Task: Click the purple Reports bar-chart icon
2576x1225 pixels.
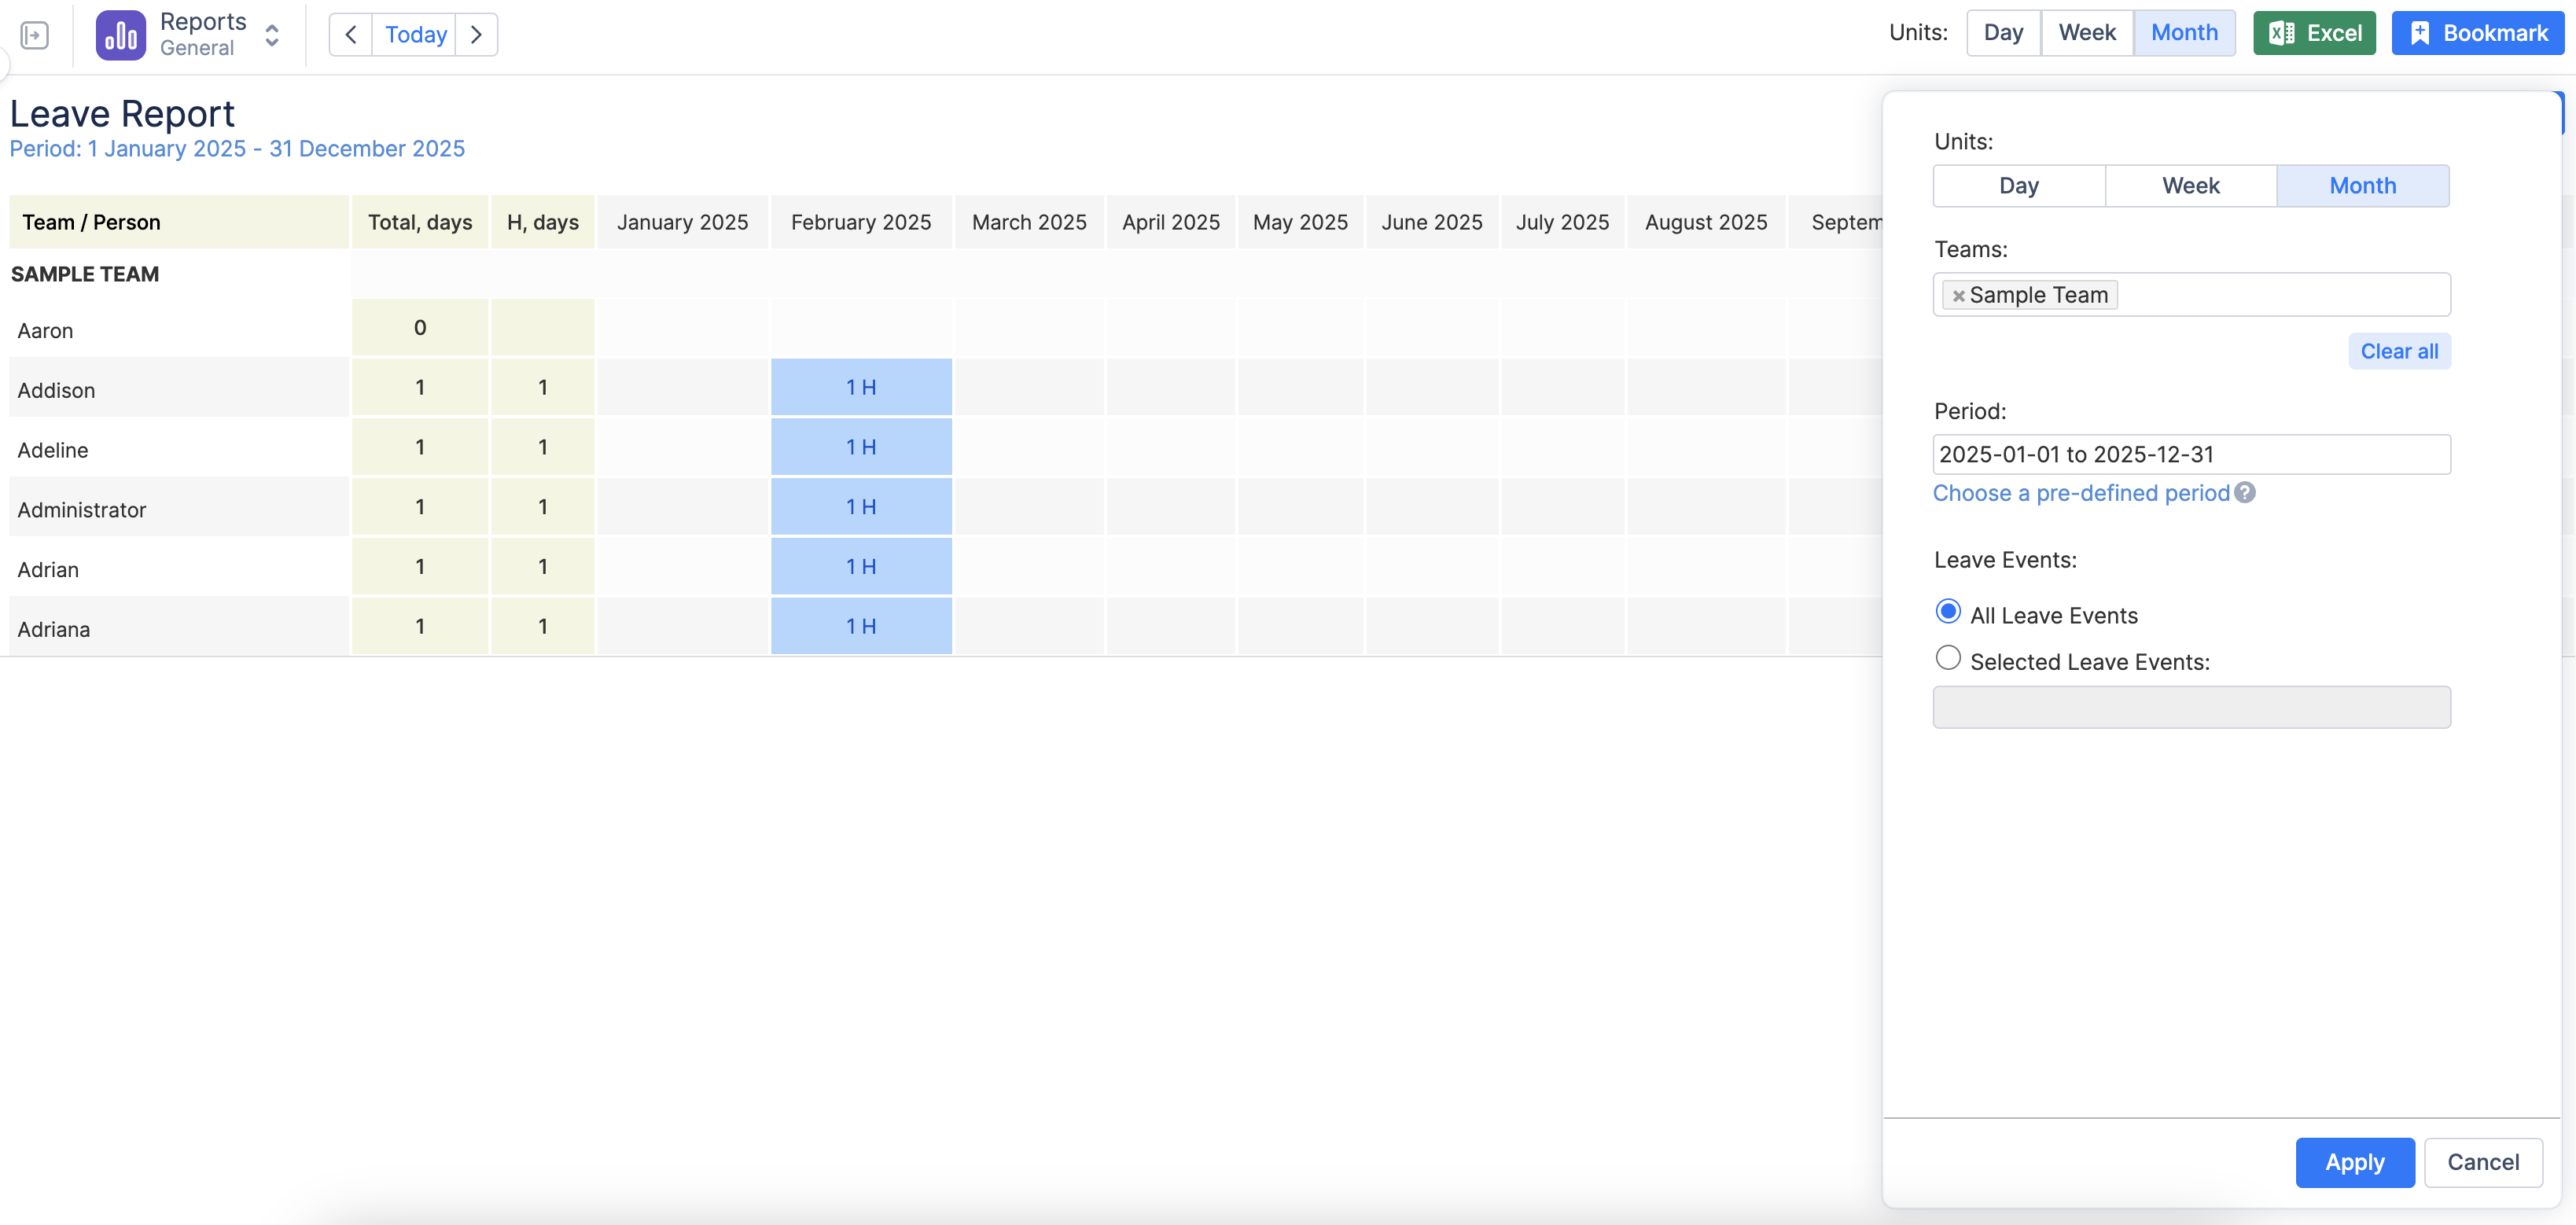Action: [121, 35]
